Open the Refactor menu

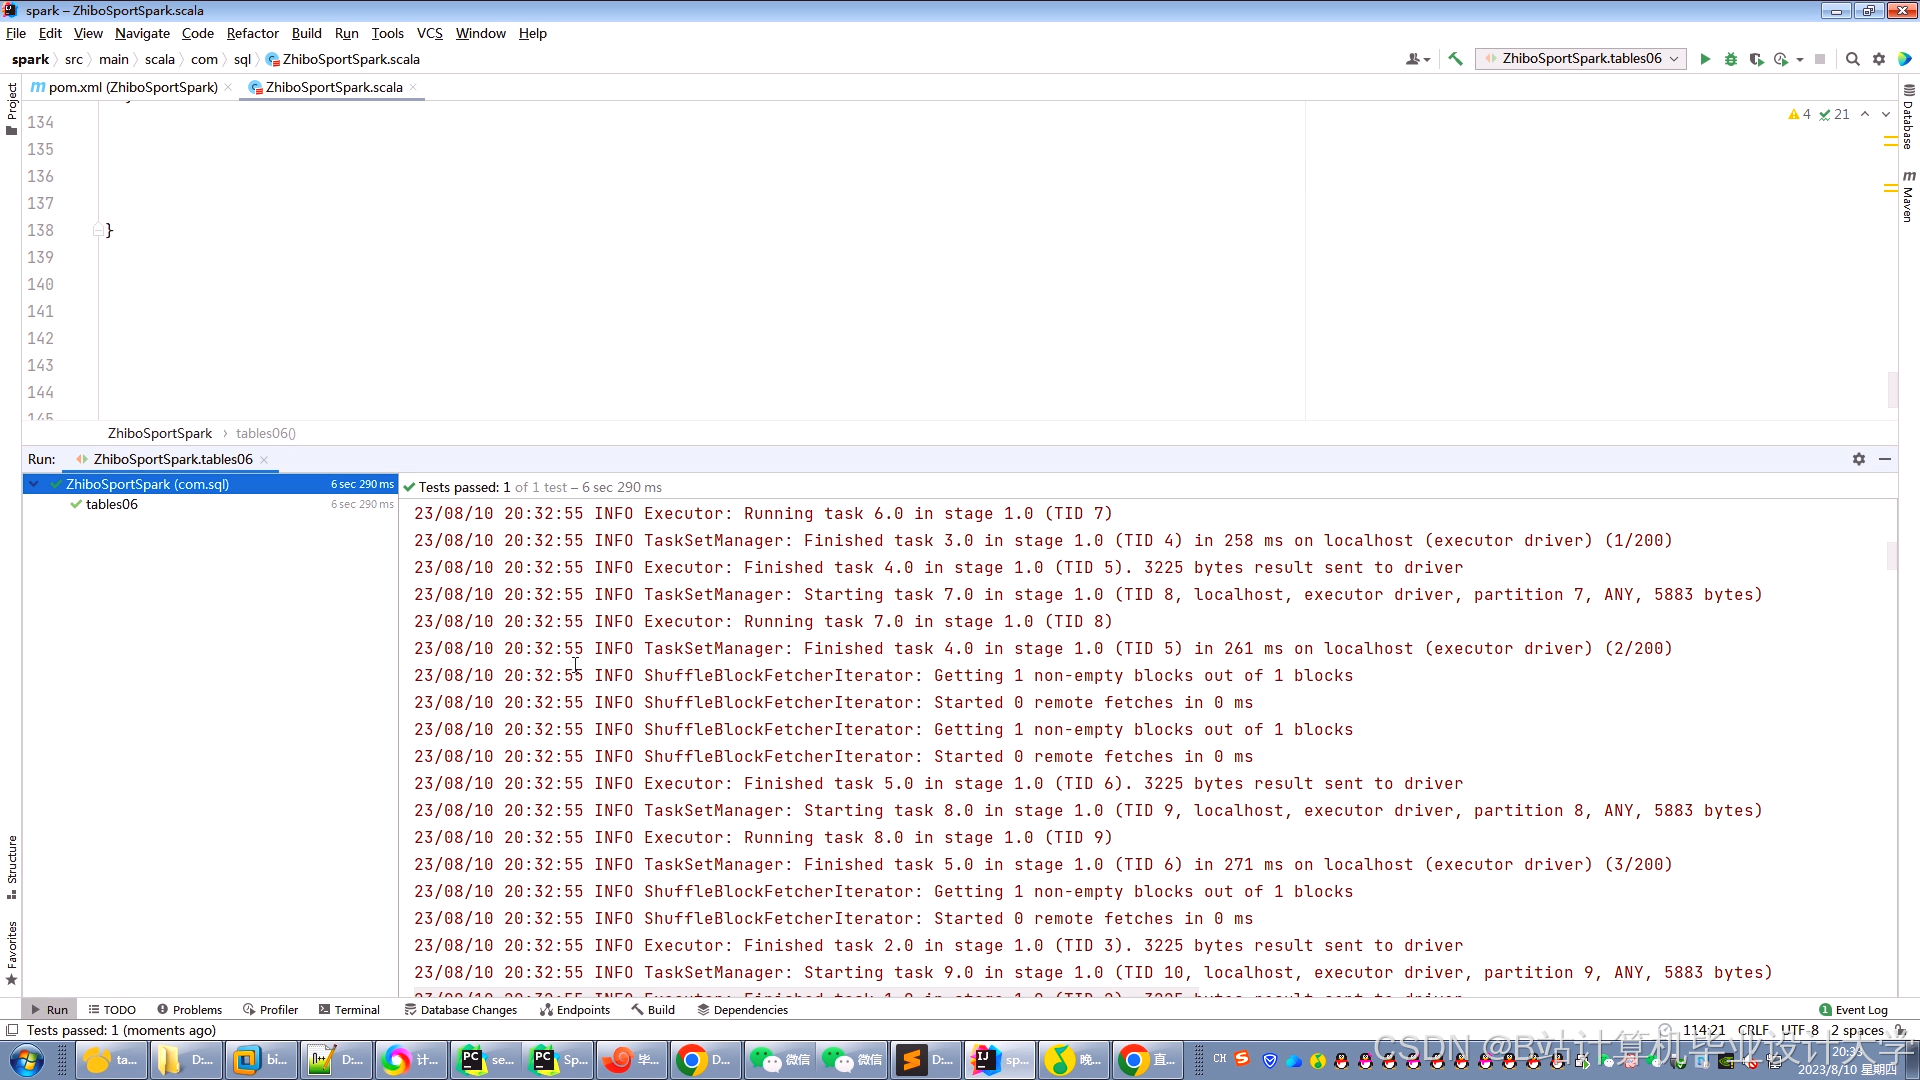pos(252,33)
